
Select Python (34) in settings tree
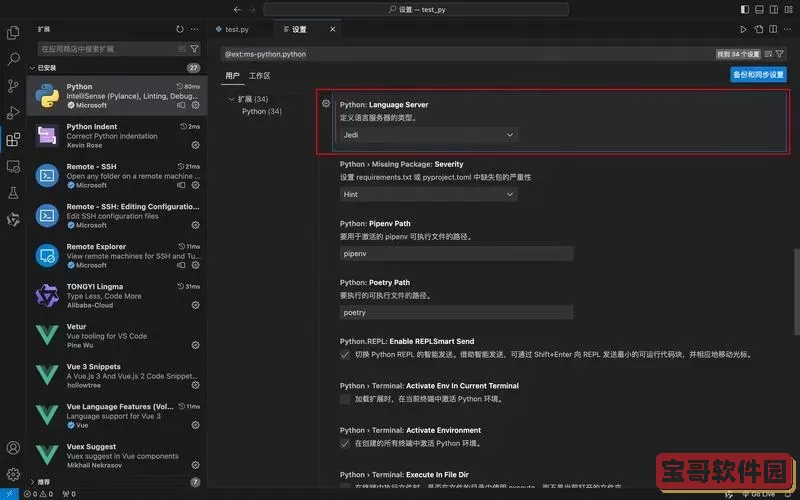click(x=262, y=111)
